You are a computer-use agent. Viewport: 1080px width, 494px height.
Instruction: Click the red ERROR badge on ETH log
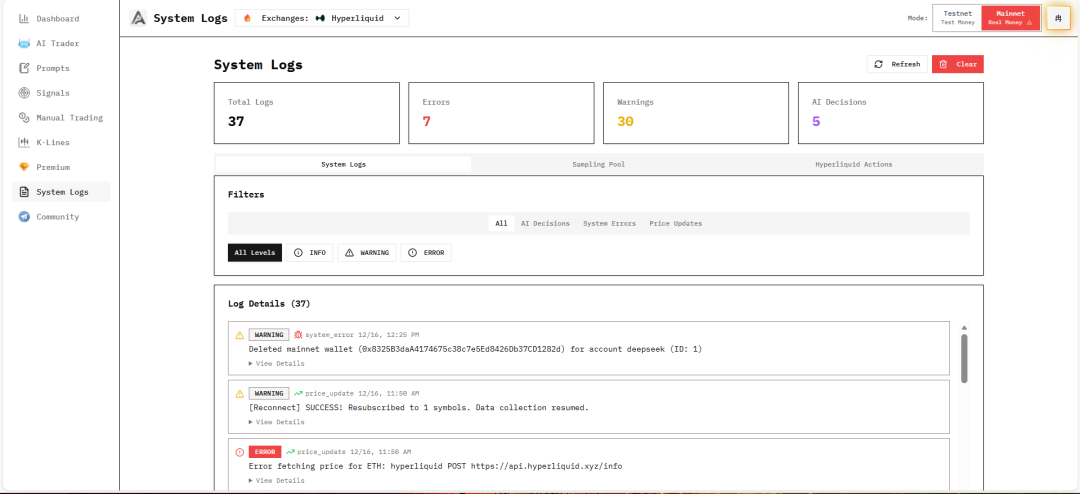(264, 452)
